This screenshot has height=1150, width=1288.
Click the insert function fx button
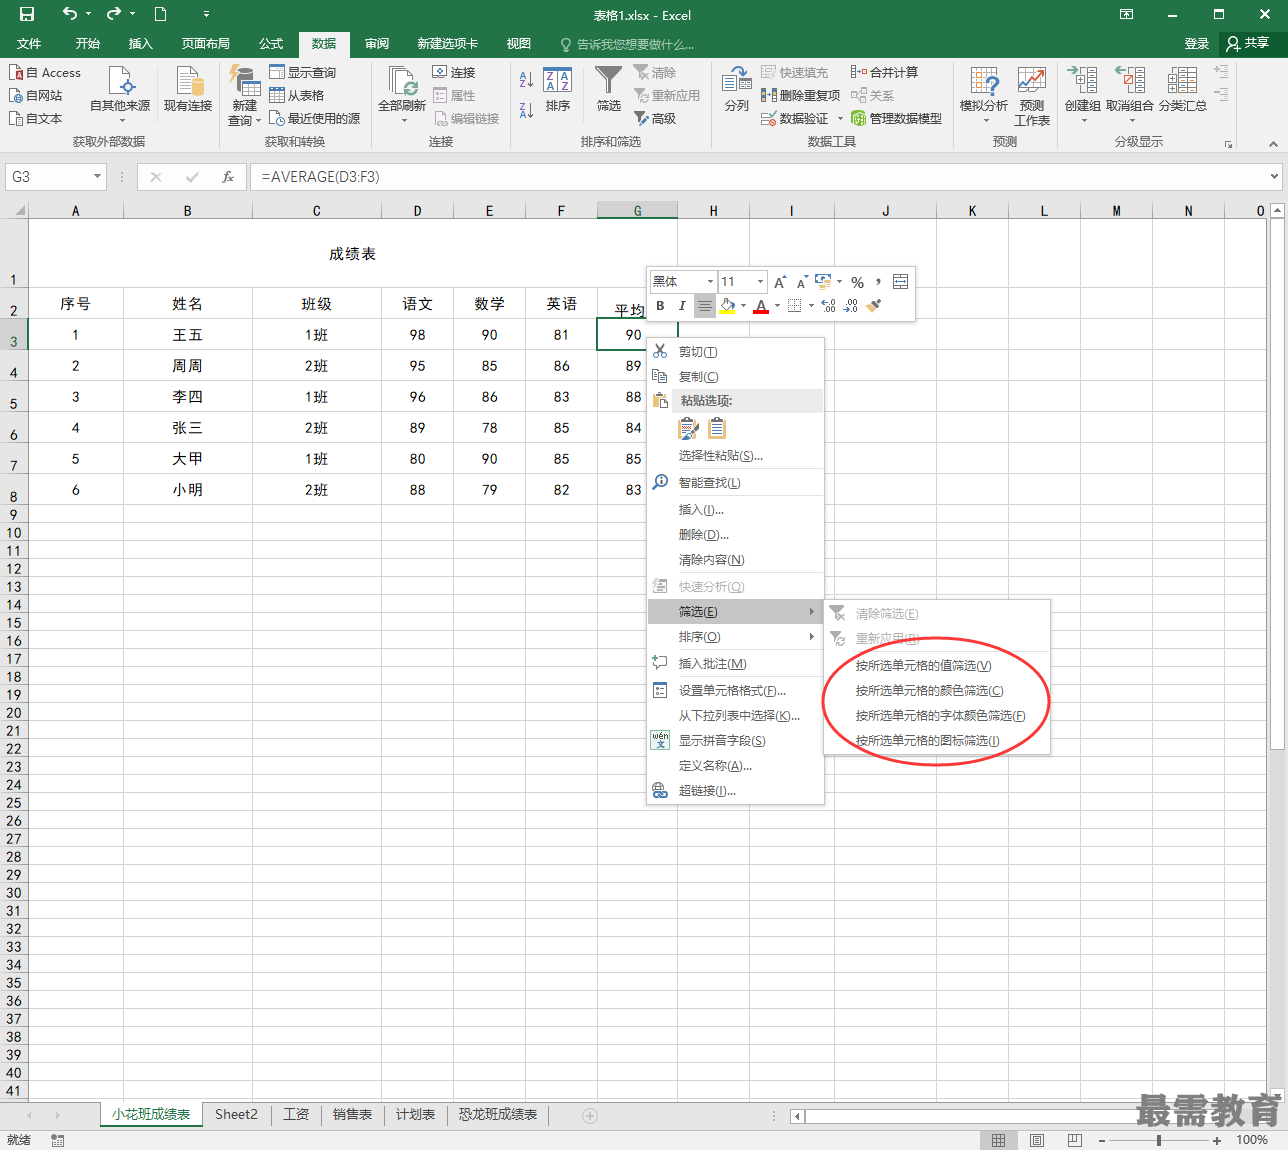coord(228,177)
